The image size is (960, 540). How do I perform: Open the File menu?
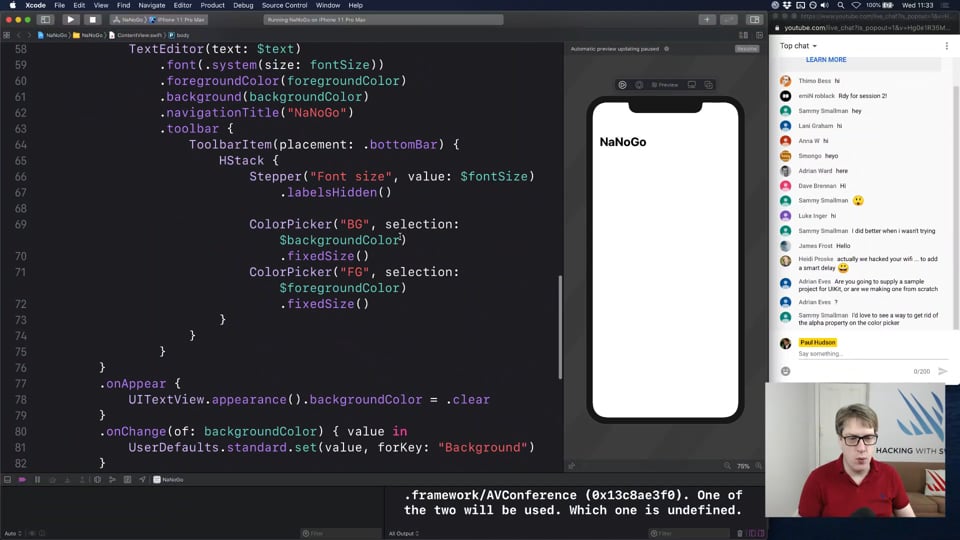point(59,5)
